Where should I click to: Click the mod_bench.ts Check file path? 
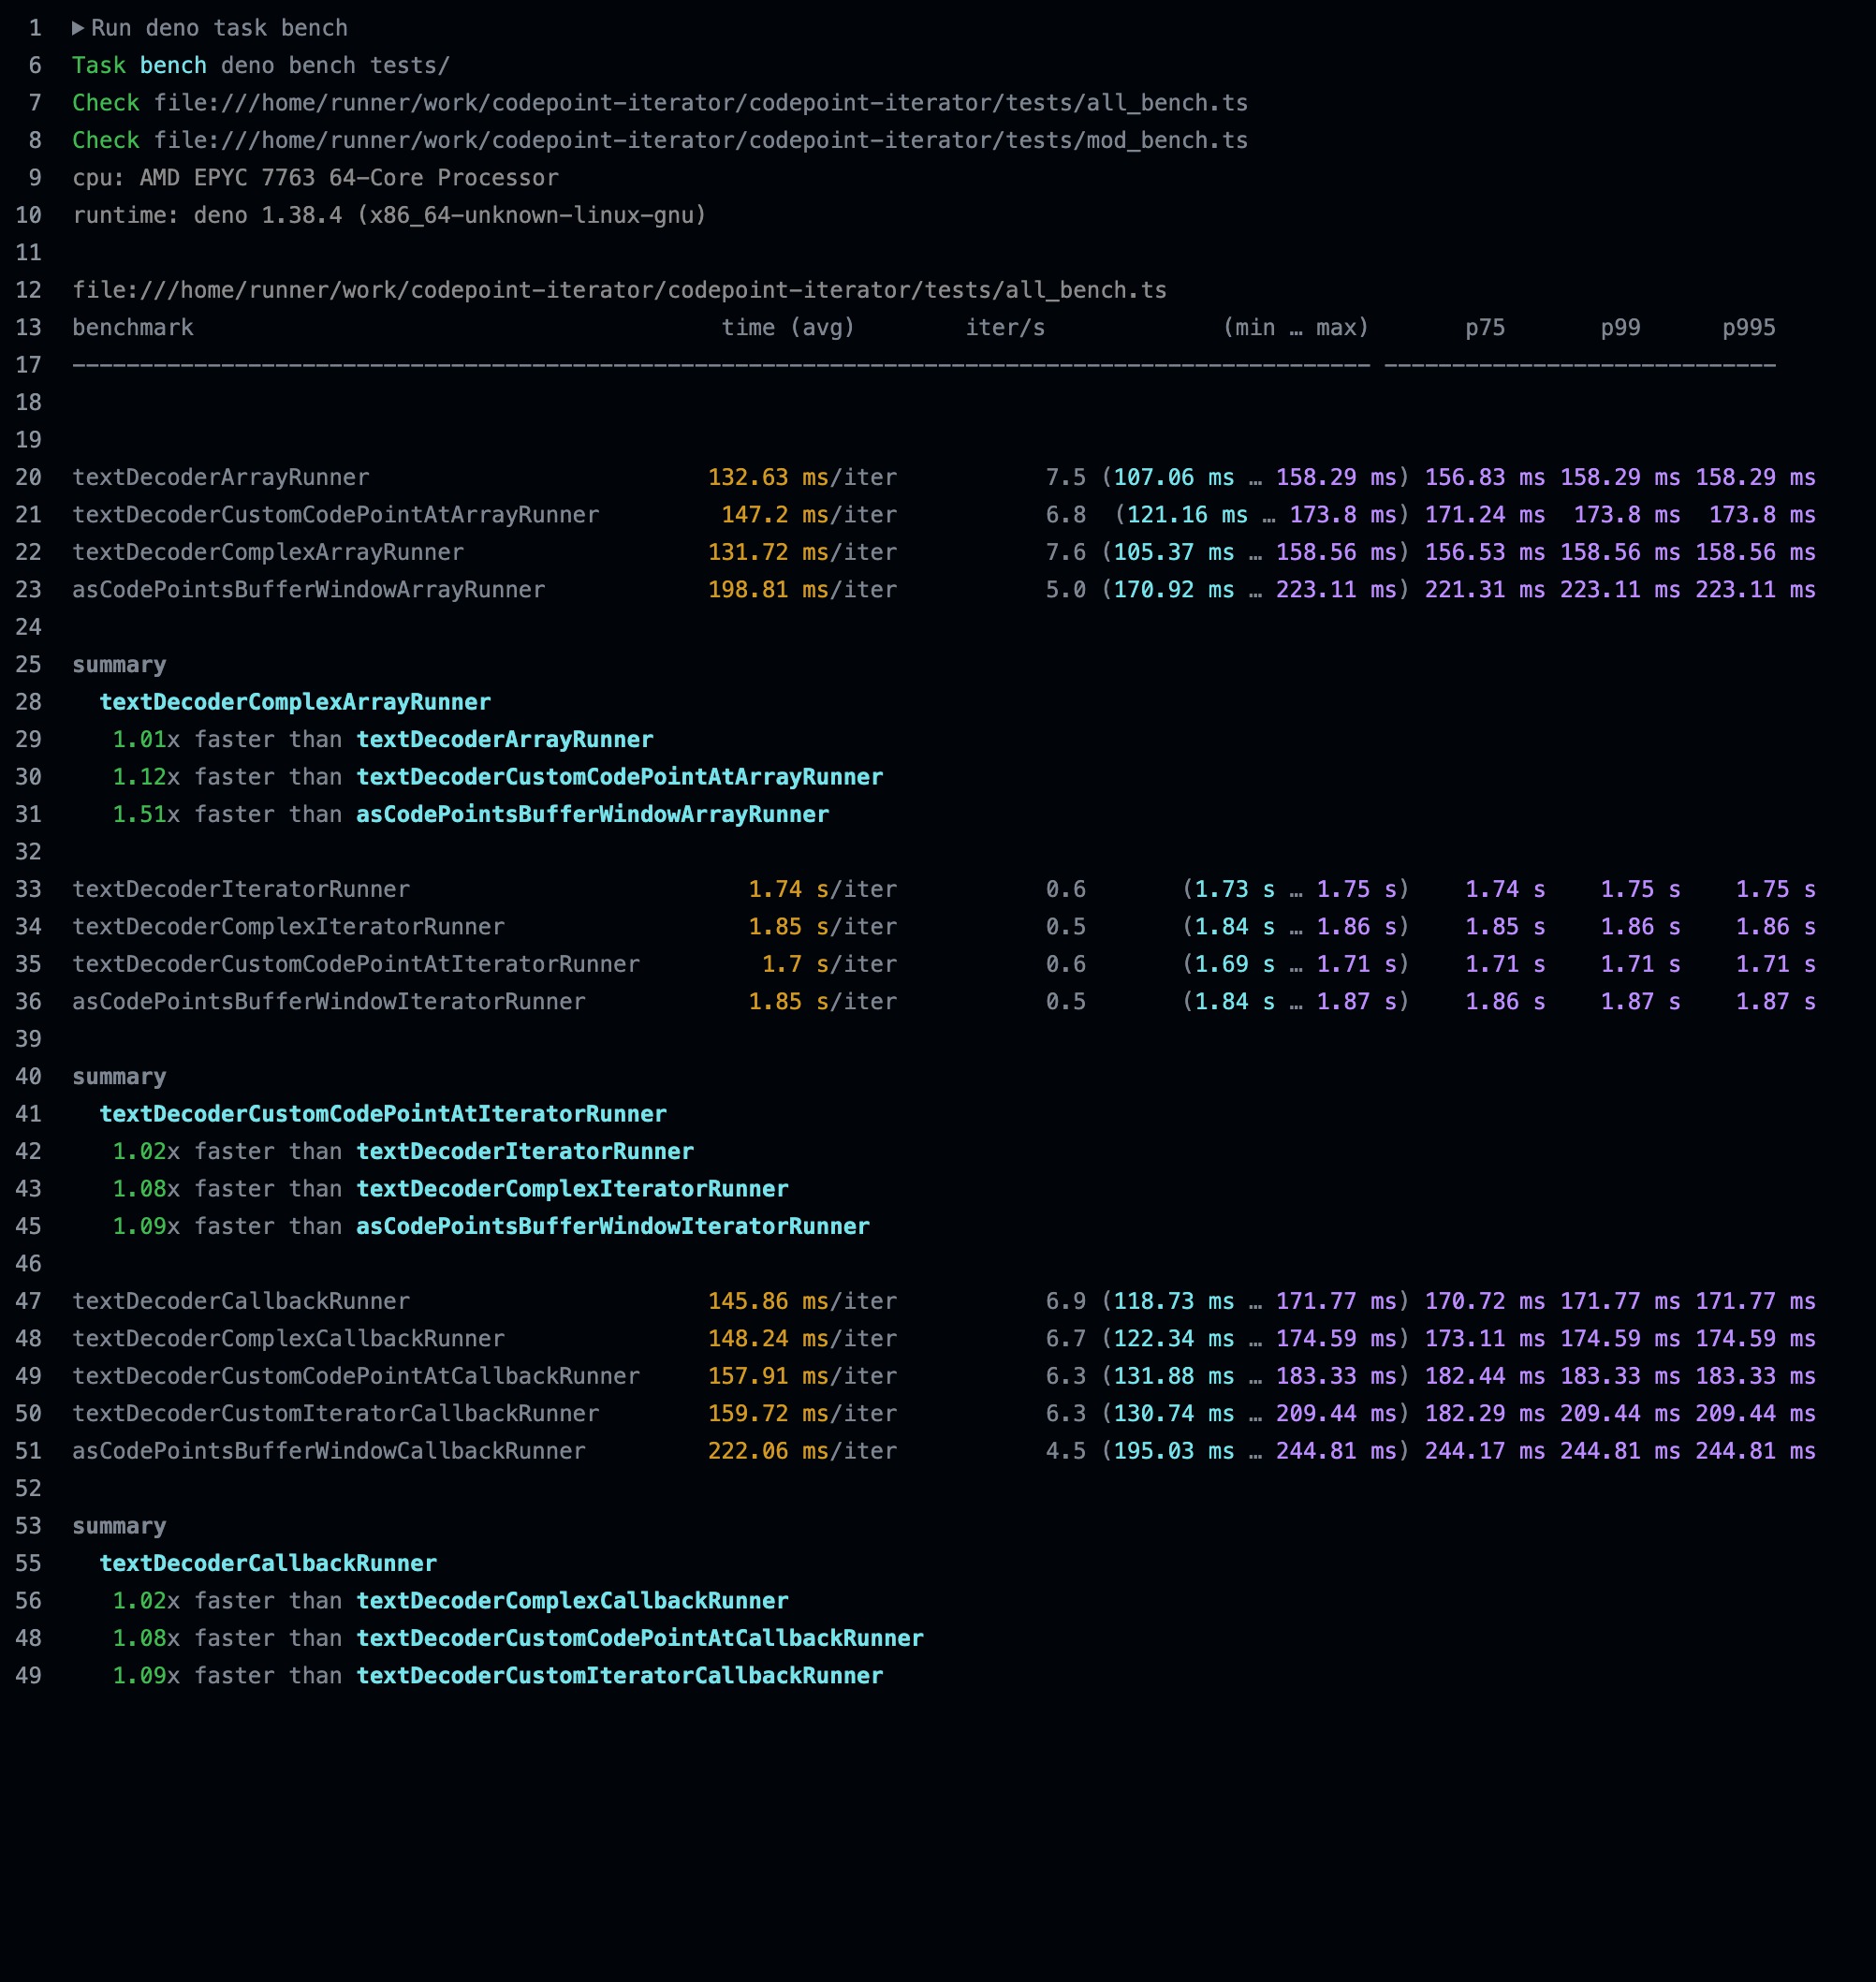click(700, 140)
